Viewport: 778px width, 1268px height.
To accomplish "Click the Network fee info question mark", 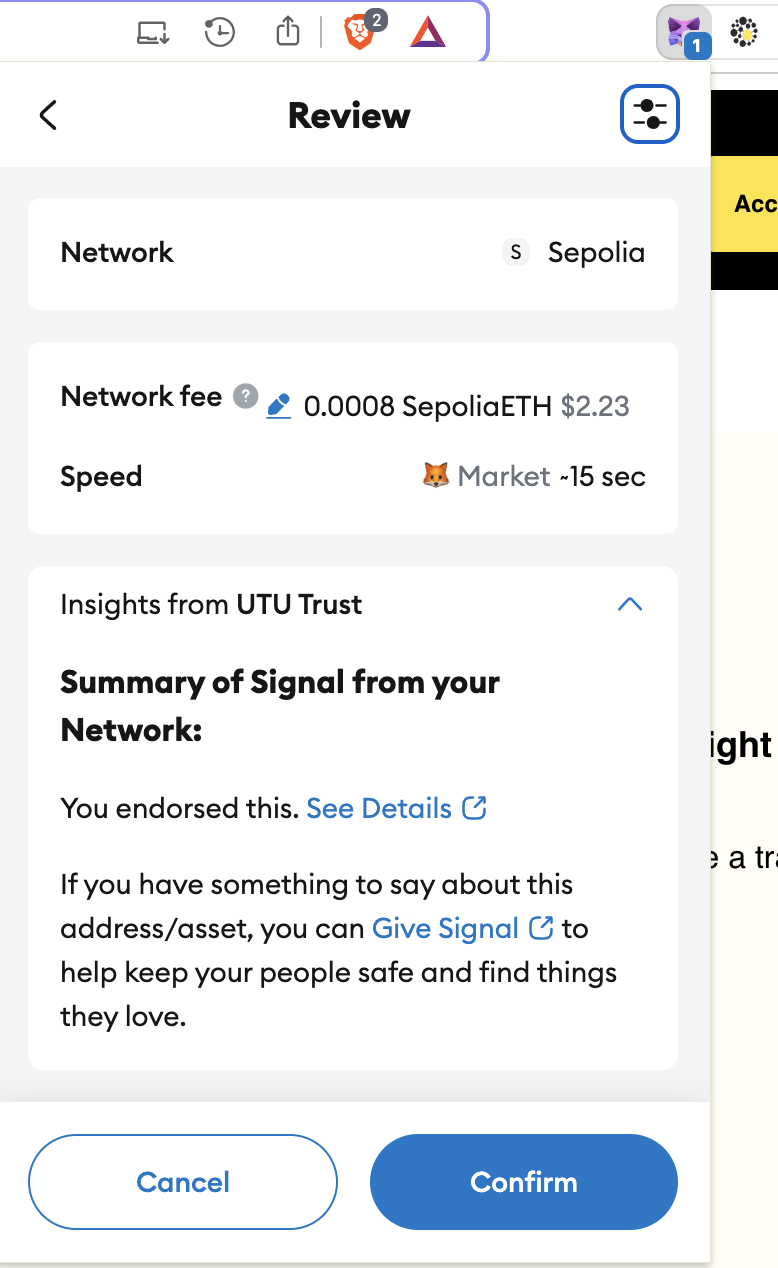I will 245,396.
